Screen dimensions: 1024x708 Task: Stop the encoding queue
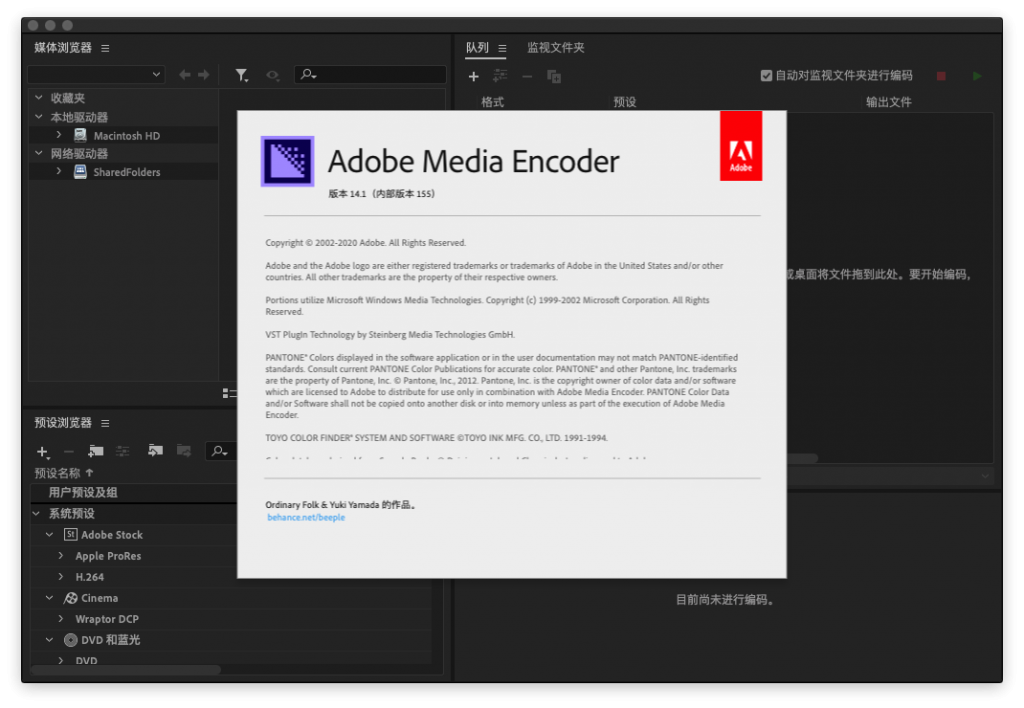[941, 76]
